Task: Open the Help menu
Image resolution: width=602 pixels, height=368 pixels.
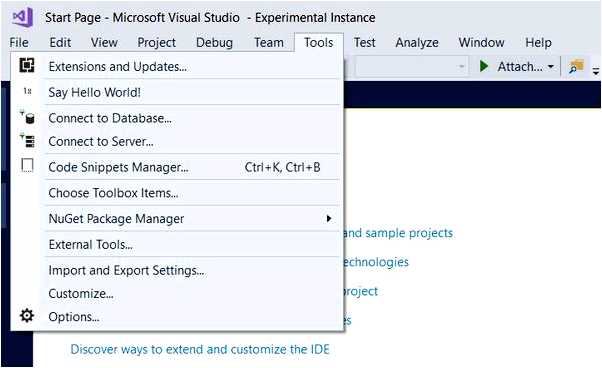Action: tap(538, 42)
